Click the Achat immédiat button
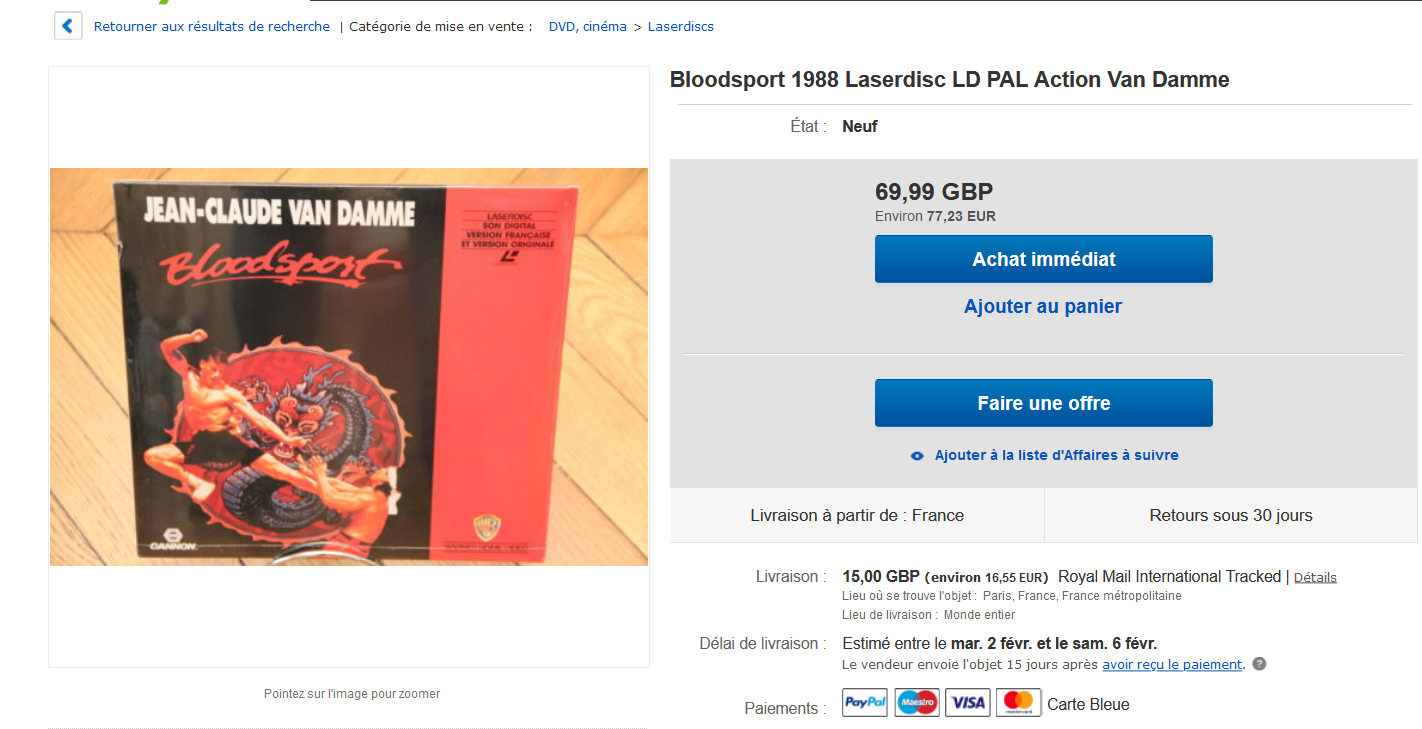 point(1044,259)
